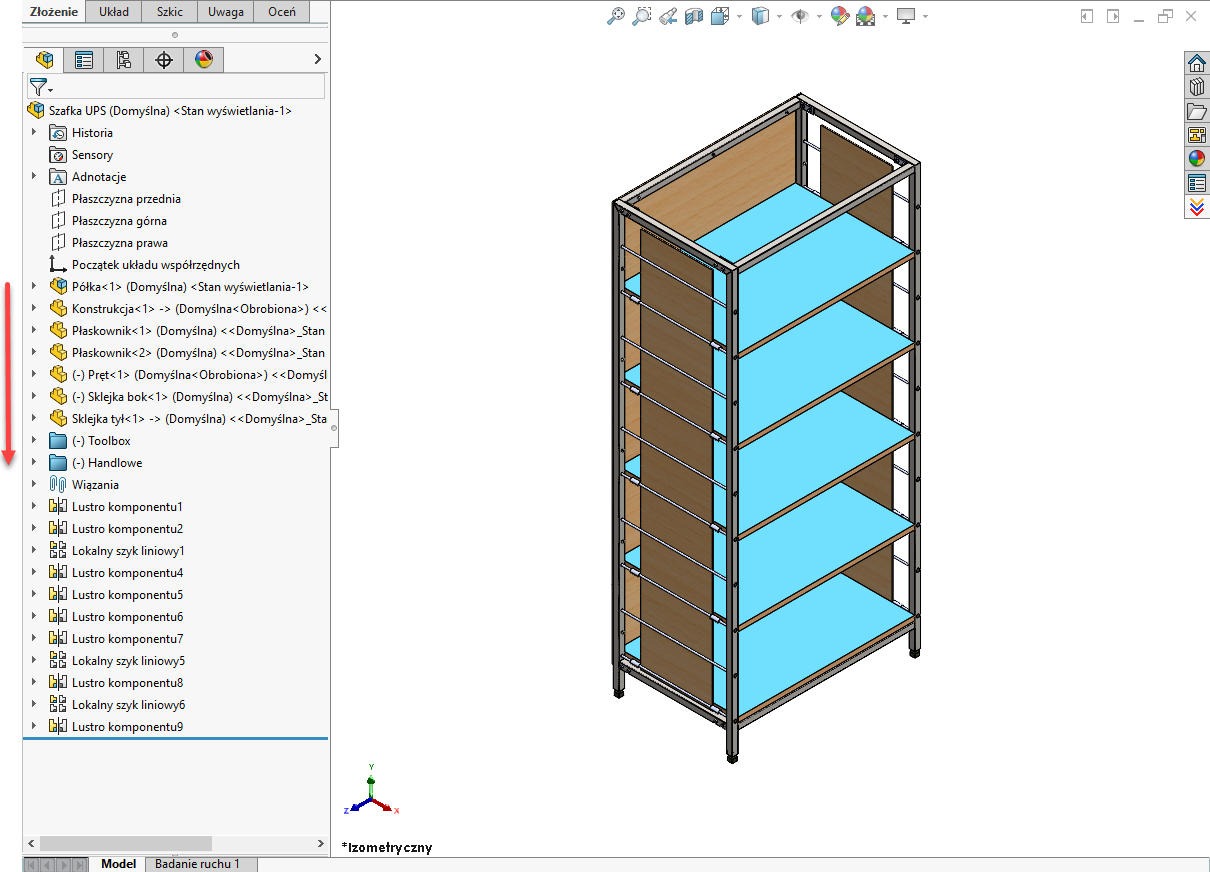Expand the Historia tree node

coord(33,133)
